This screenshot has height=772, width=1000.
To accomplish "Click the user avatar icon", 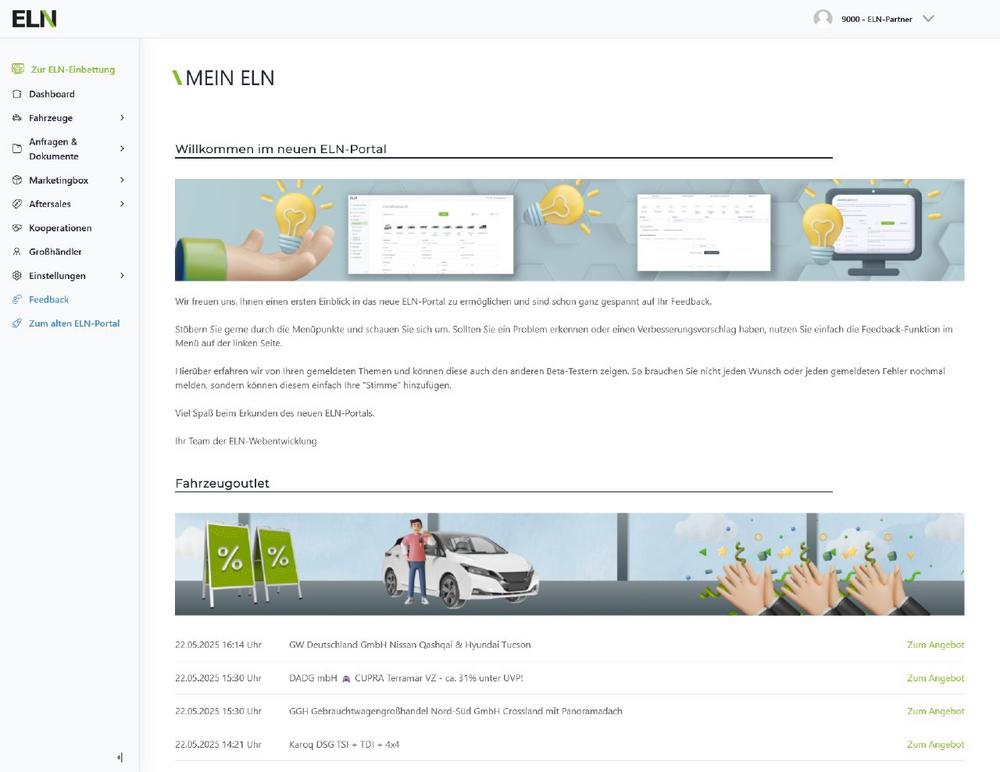I will pos(823,18).
